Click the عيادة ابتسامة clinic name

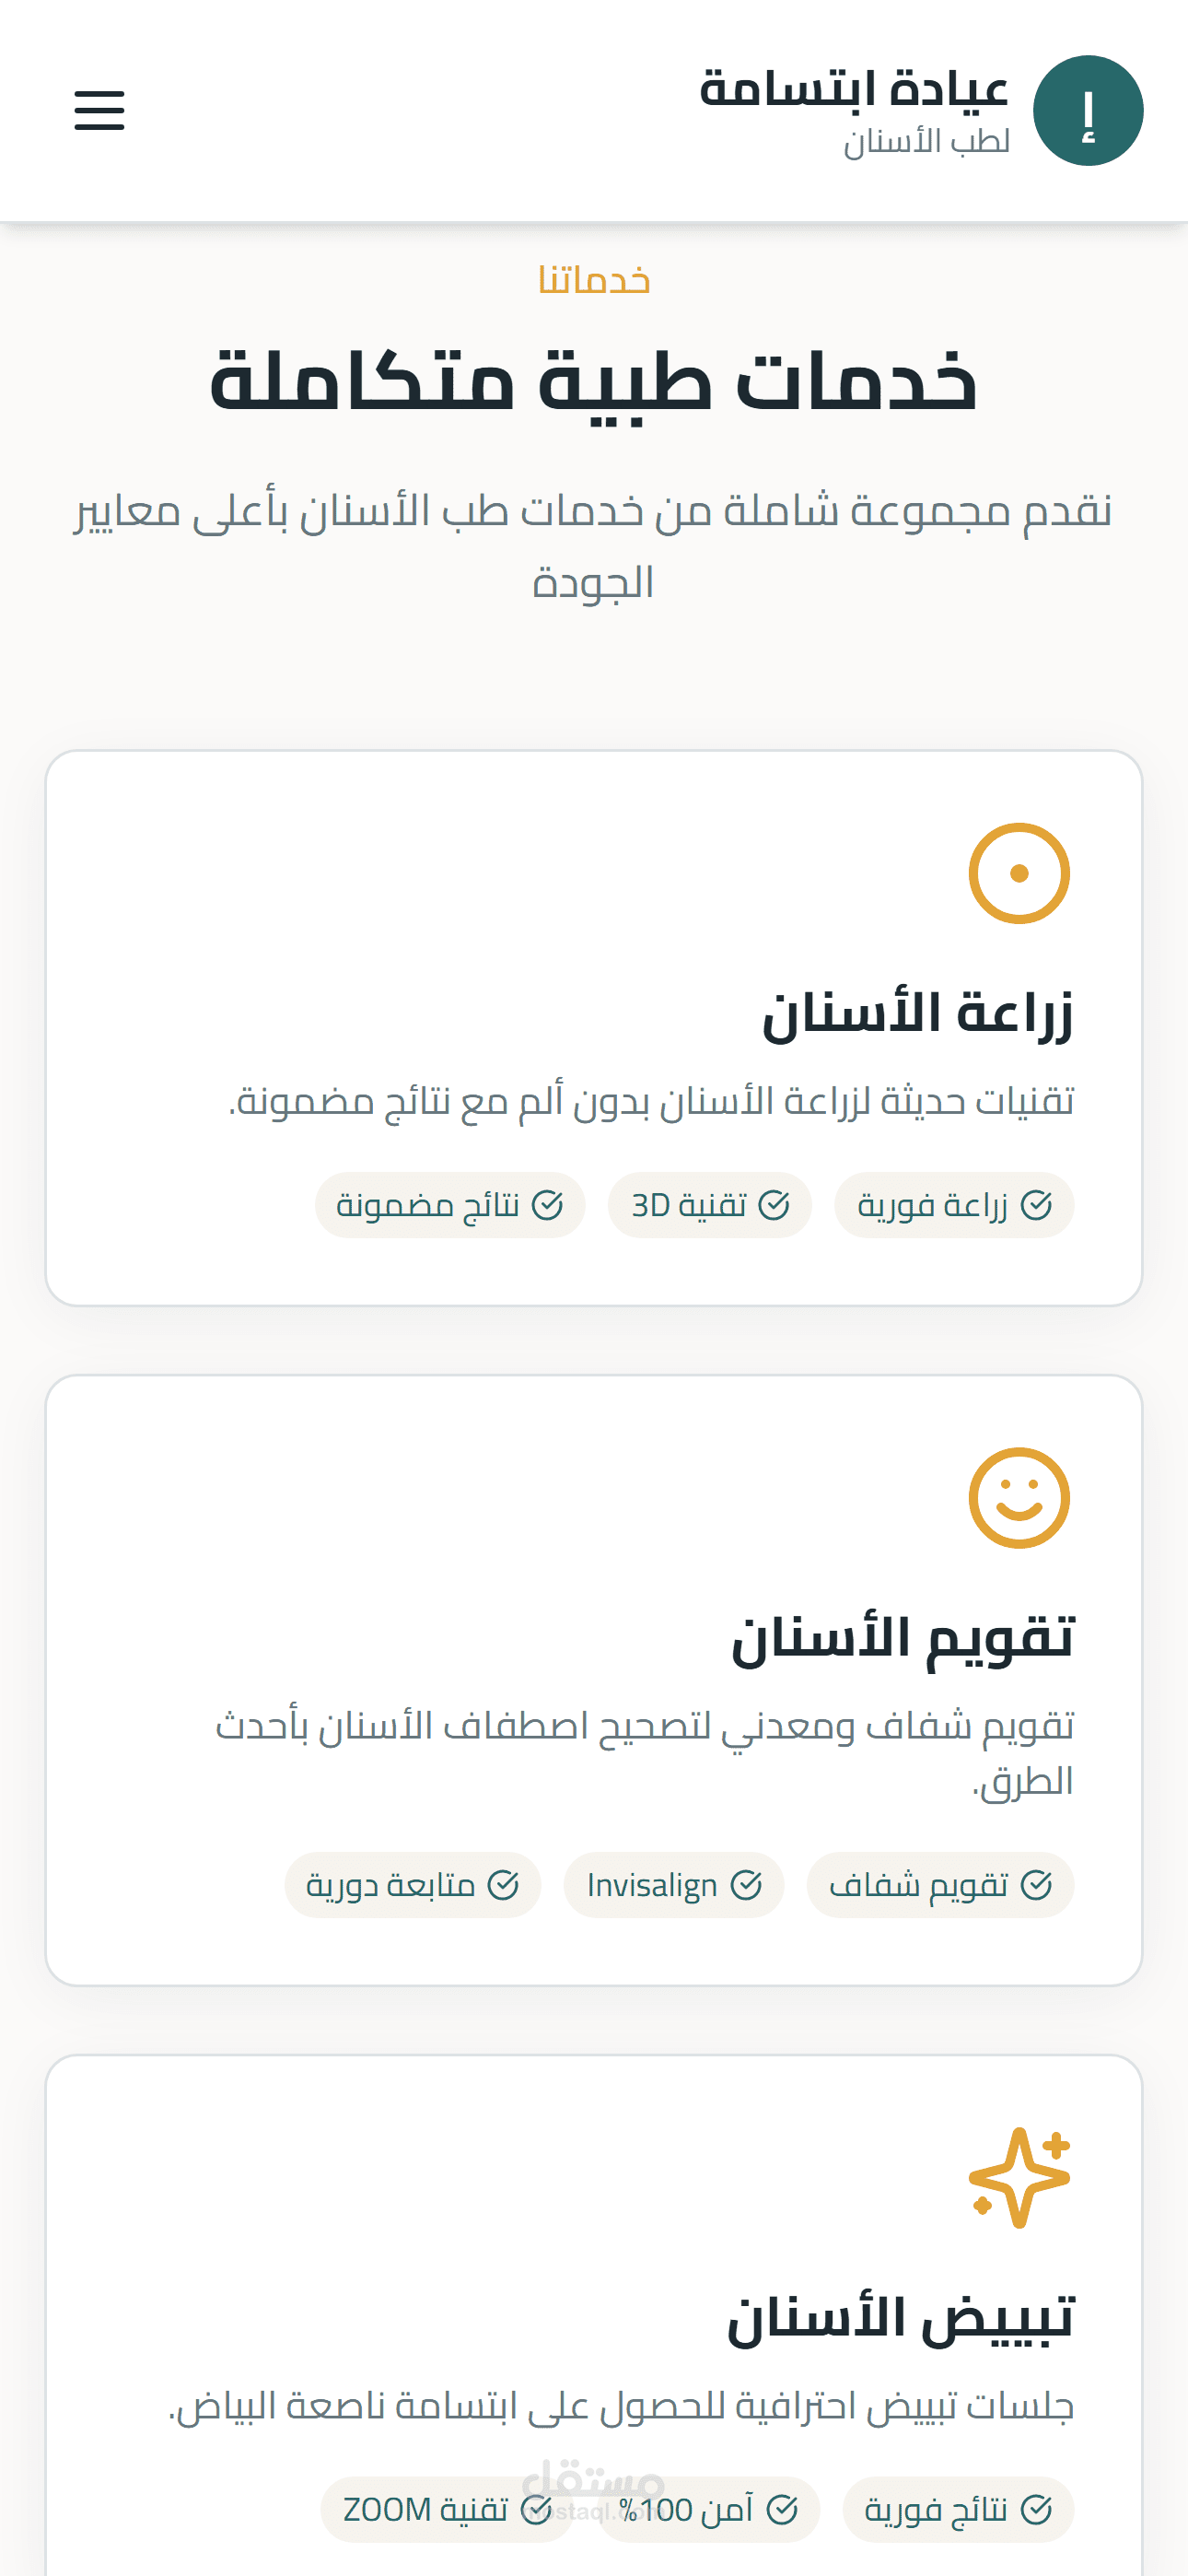853,89
